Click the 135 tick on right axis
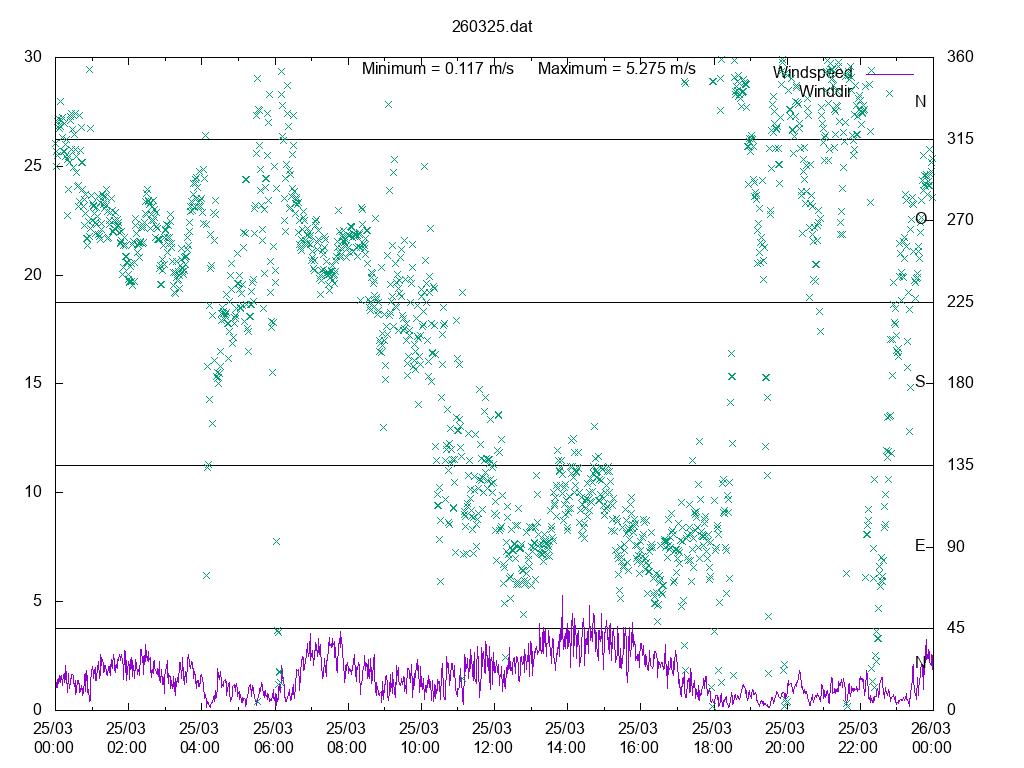 pos(958,465)
